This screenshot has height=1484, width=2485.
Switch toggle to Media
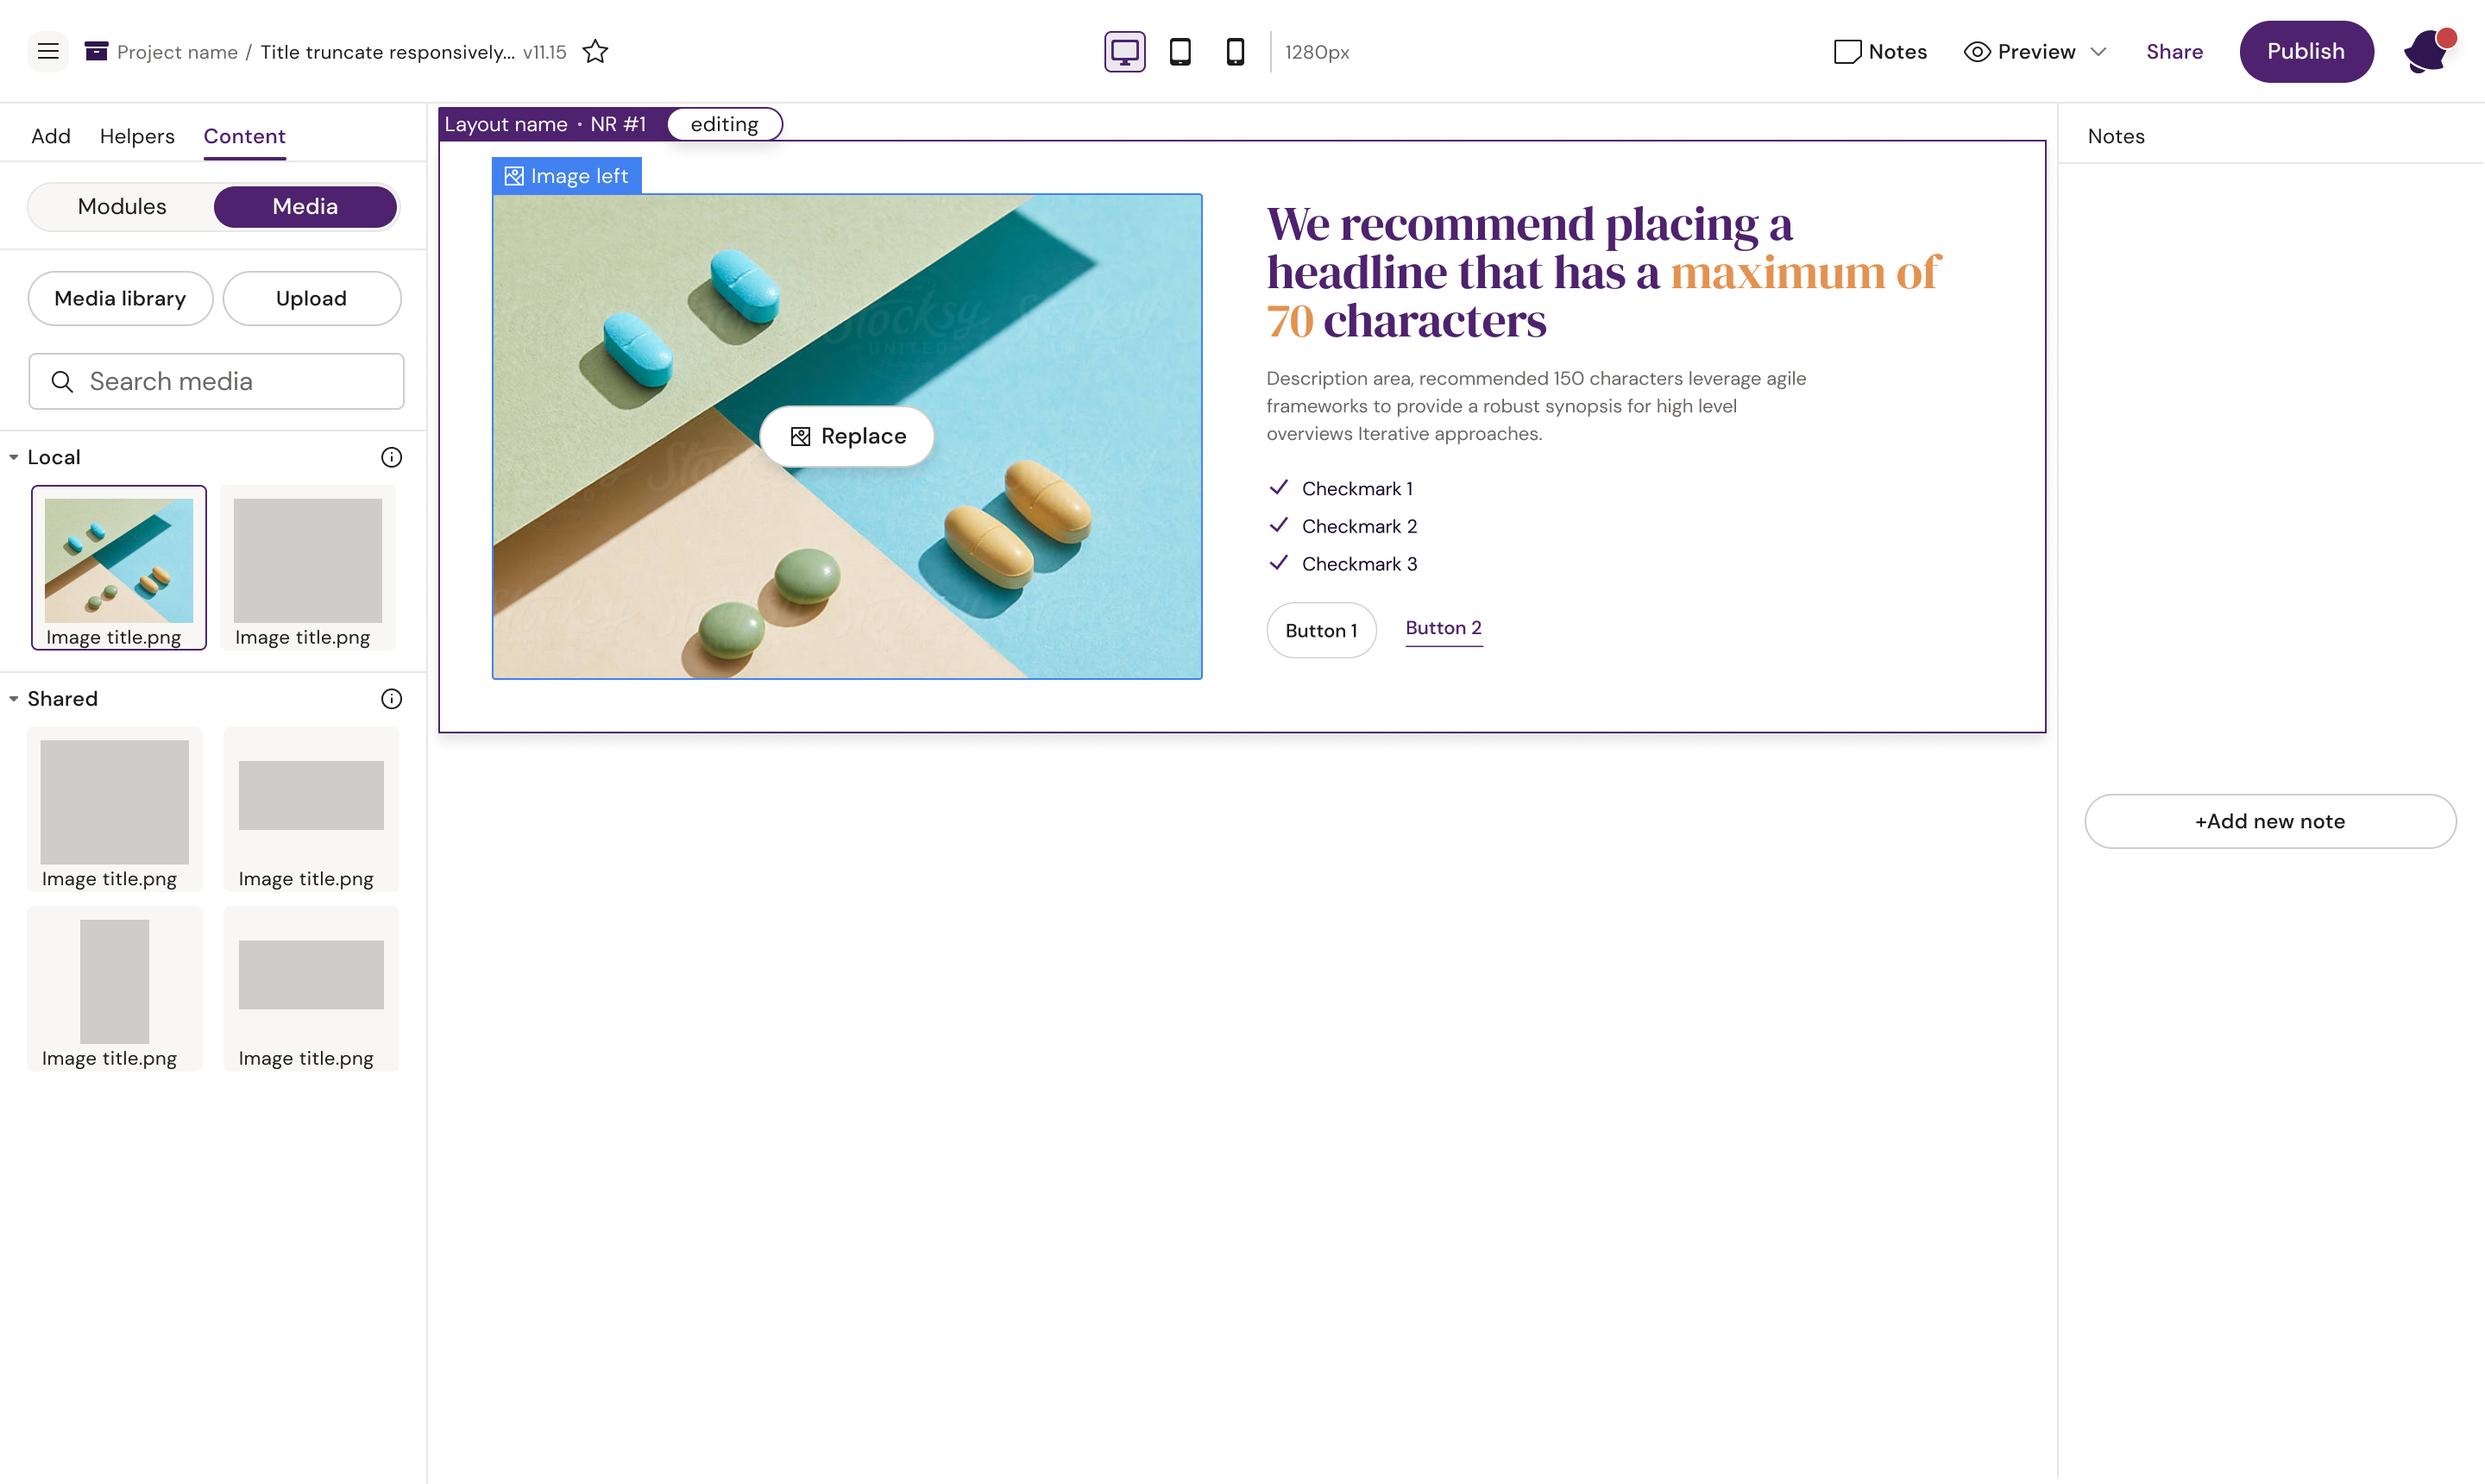(305, 206)
